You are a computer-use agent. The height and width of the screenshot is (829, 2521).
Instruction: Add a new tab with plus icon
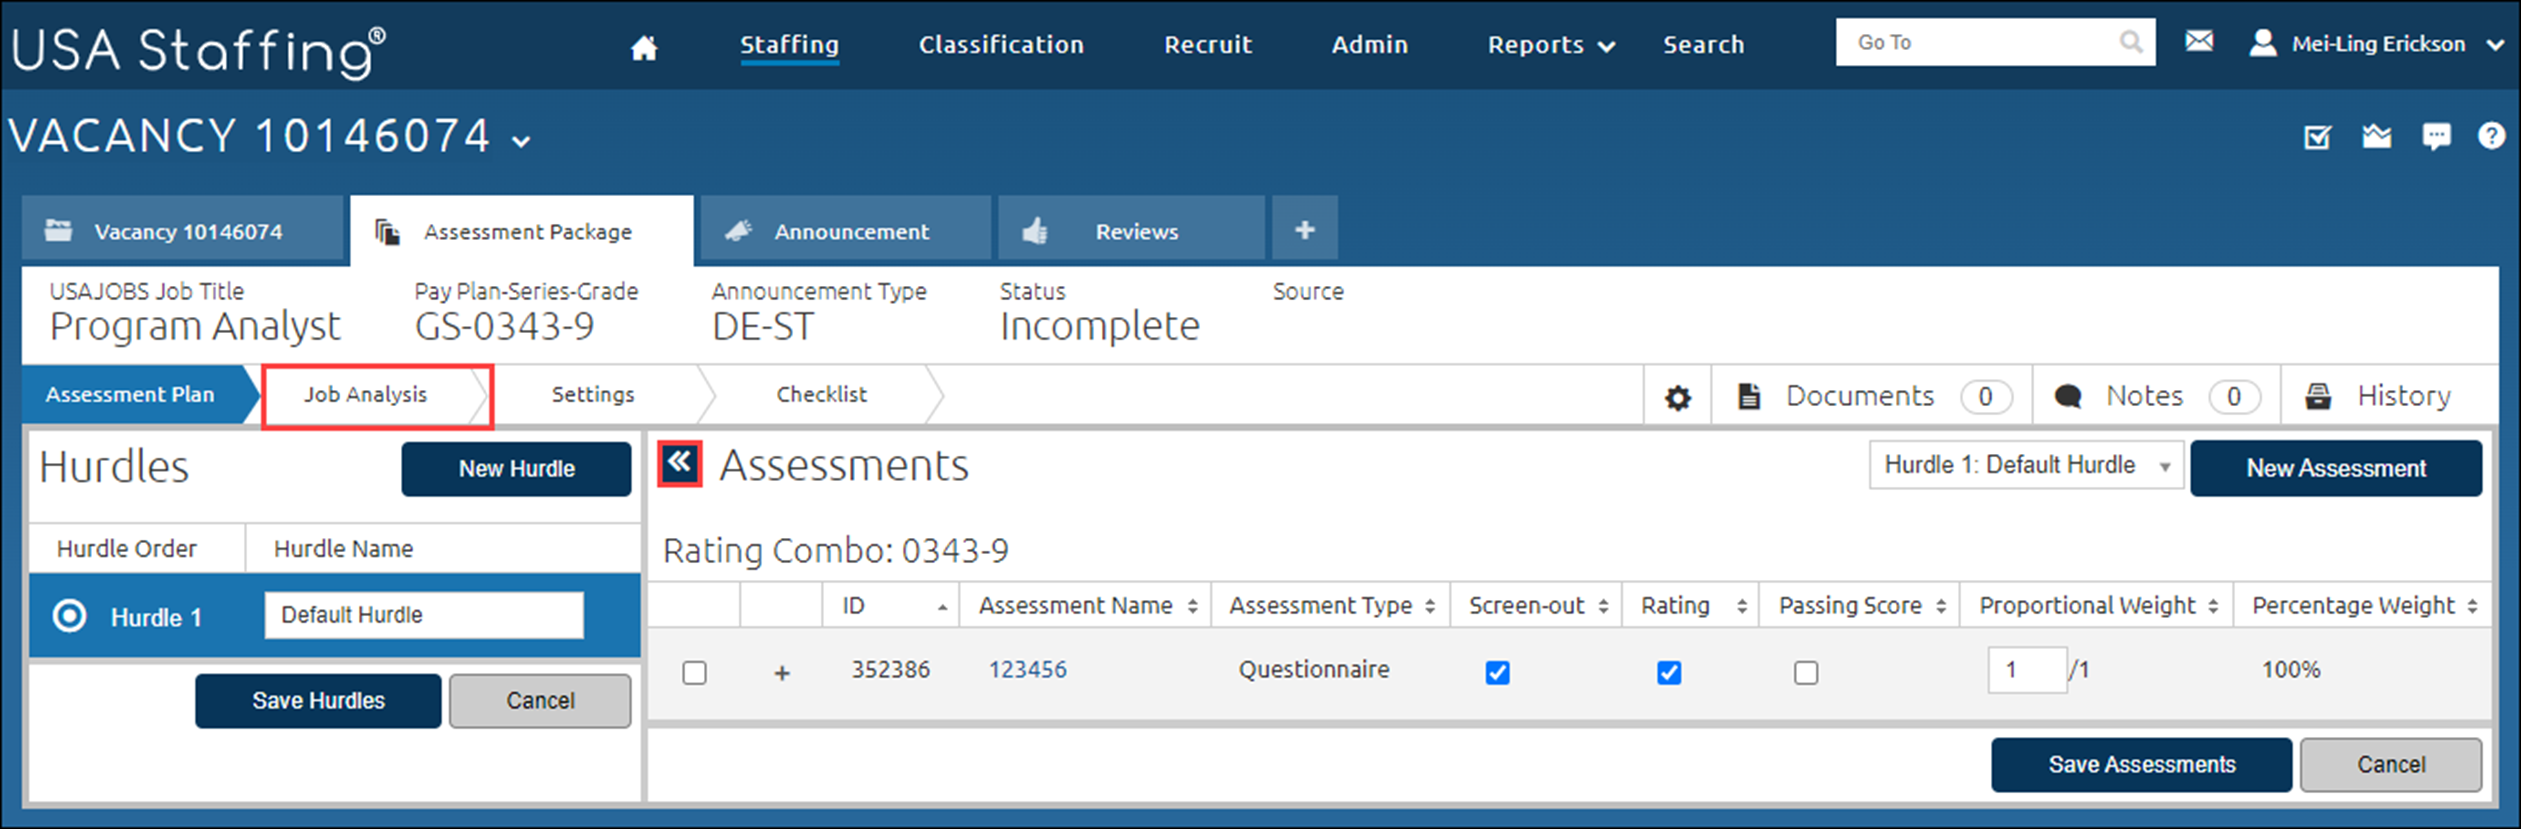pyautogui.click(x=1304, y=230)
